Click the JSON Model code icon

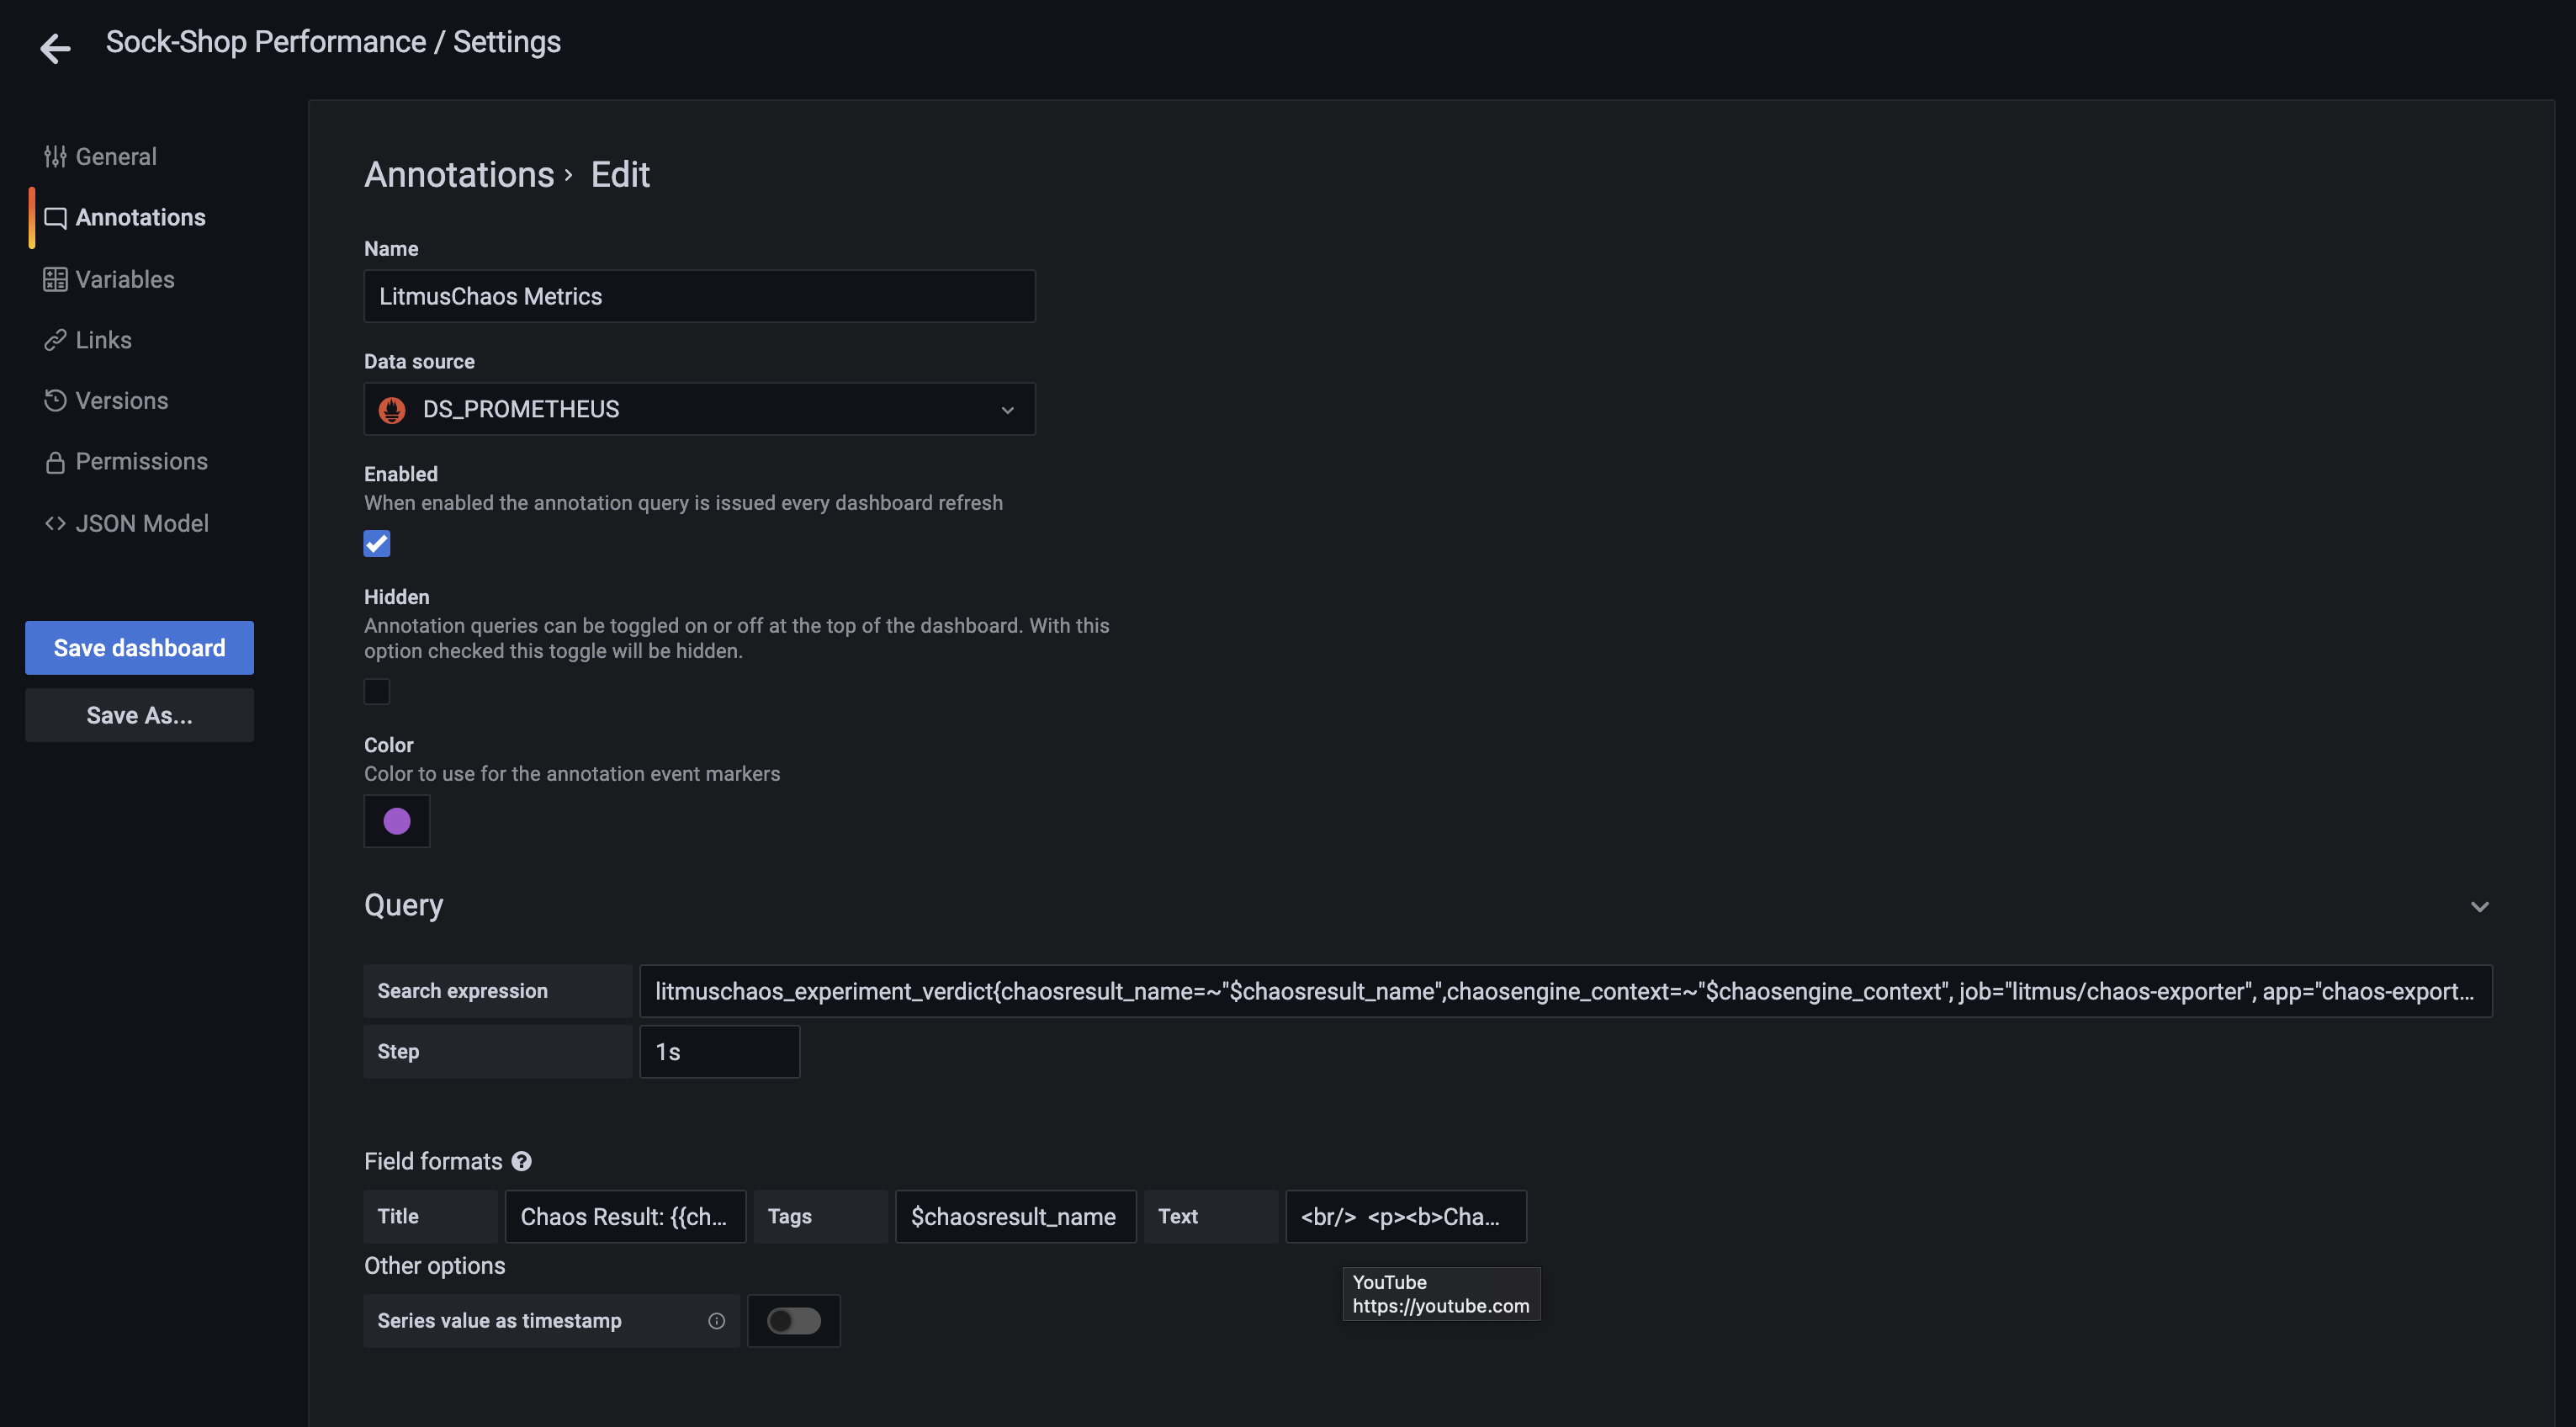click(x=55, y=523)
